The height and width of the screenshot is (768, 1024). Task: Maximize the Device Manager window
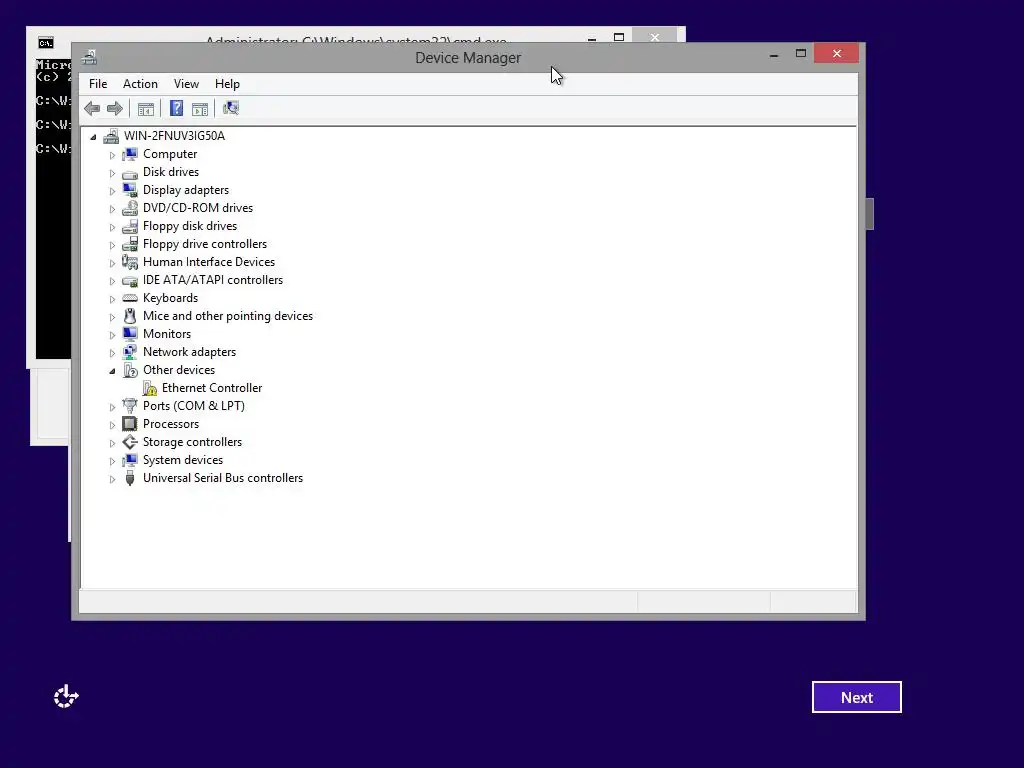tap(801, 54)
